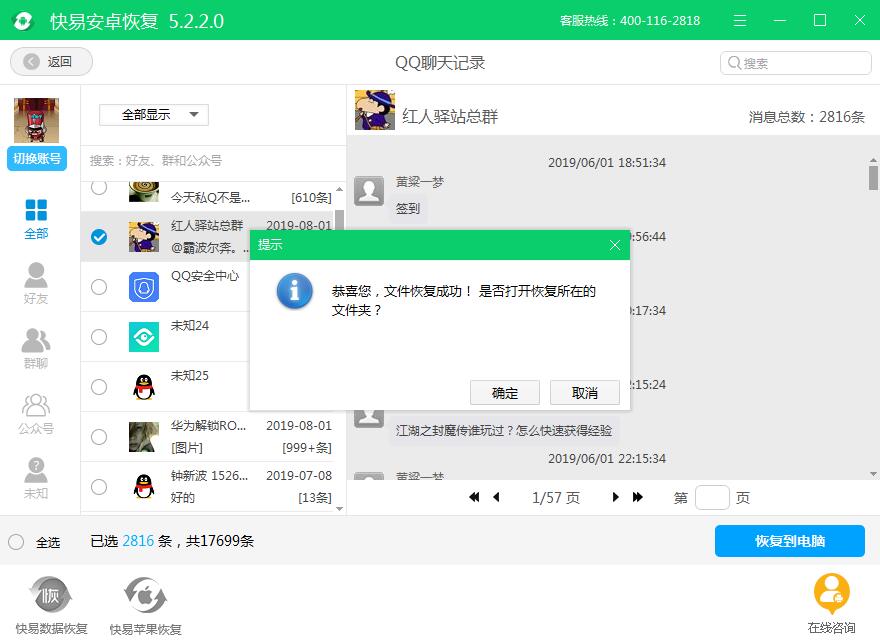Click the sender avatar next to 签到
Screen dimensions: 880x640
click(369, 191)
